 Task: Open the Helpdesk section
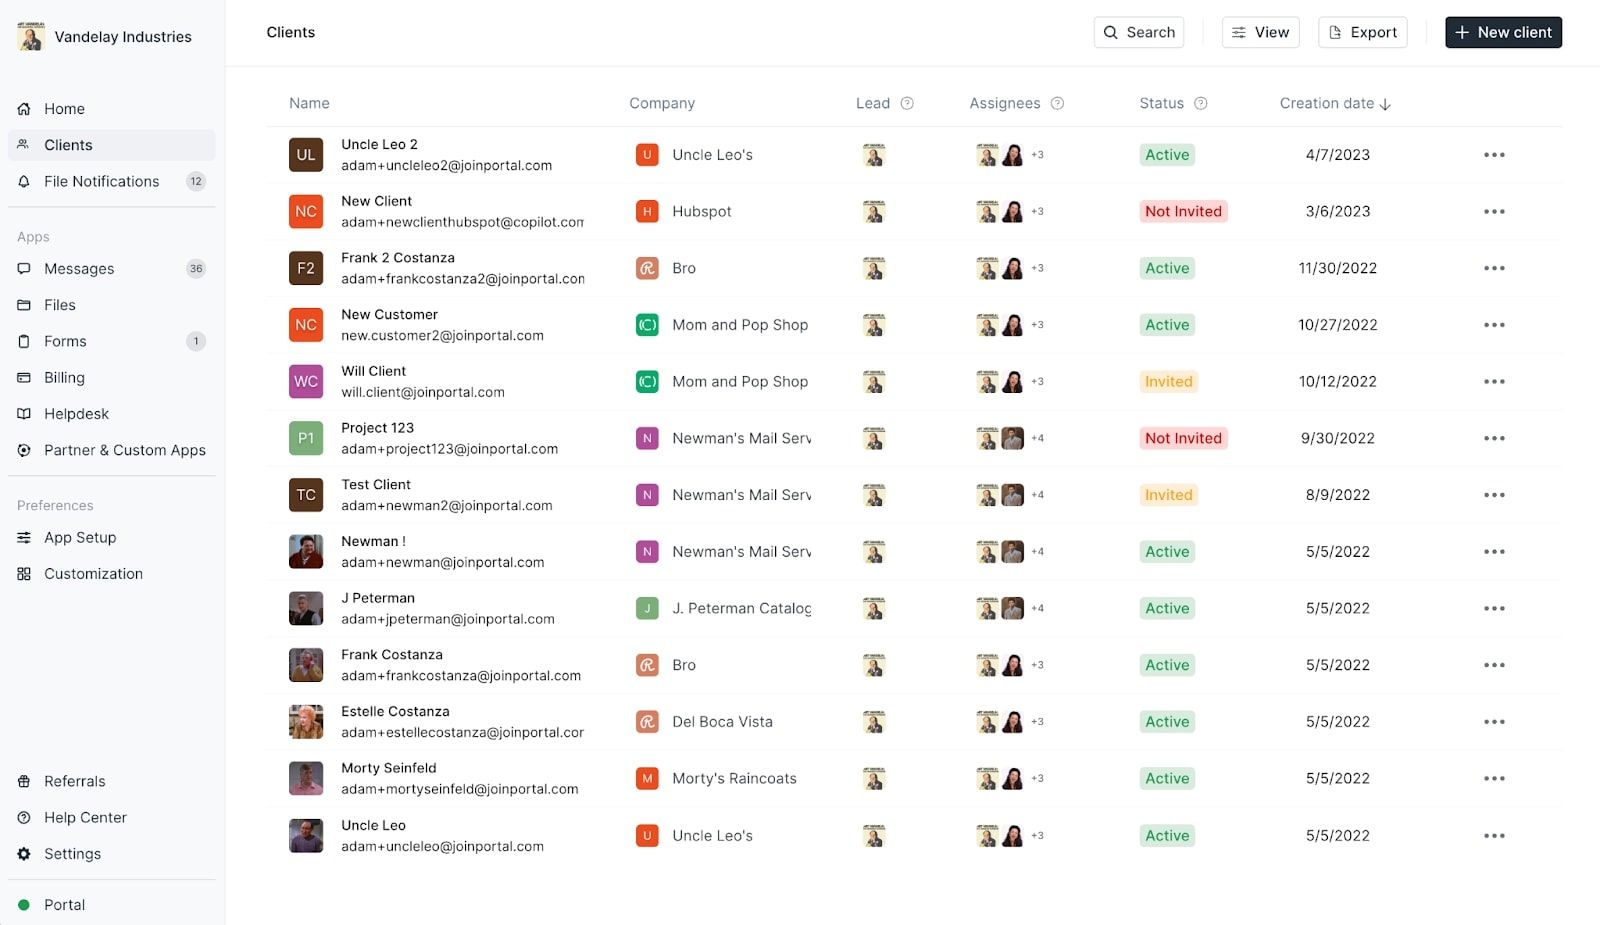(x=74, y=413)
